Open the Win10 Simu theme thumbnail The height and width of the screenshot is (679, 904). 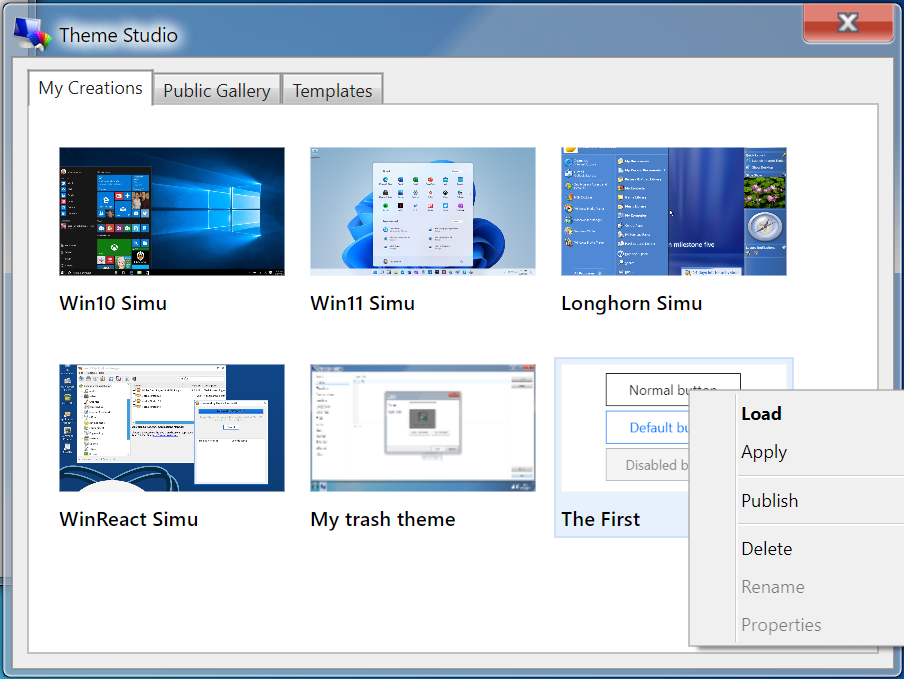(171, 211)
